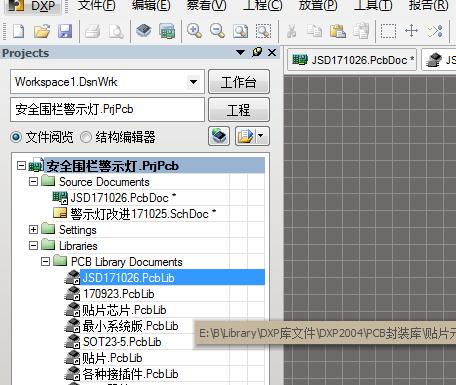Click the Fit Document zoom icon
The image size is (456, 385).
[x=240, y=31]
